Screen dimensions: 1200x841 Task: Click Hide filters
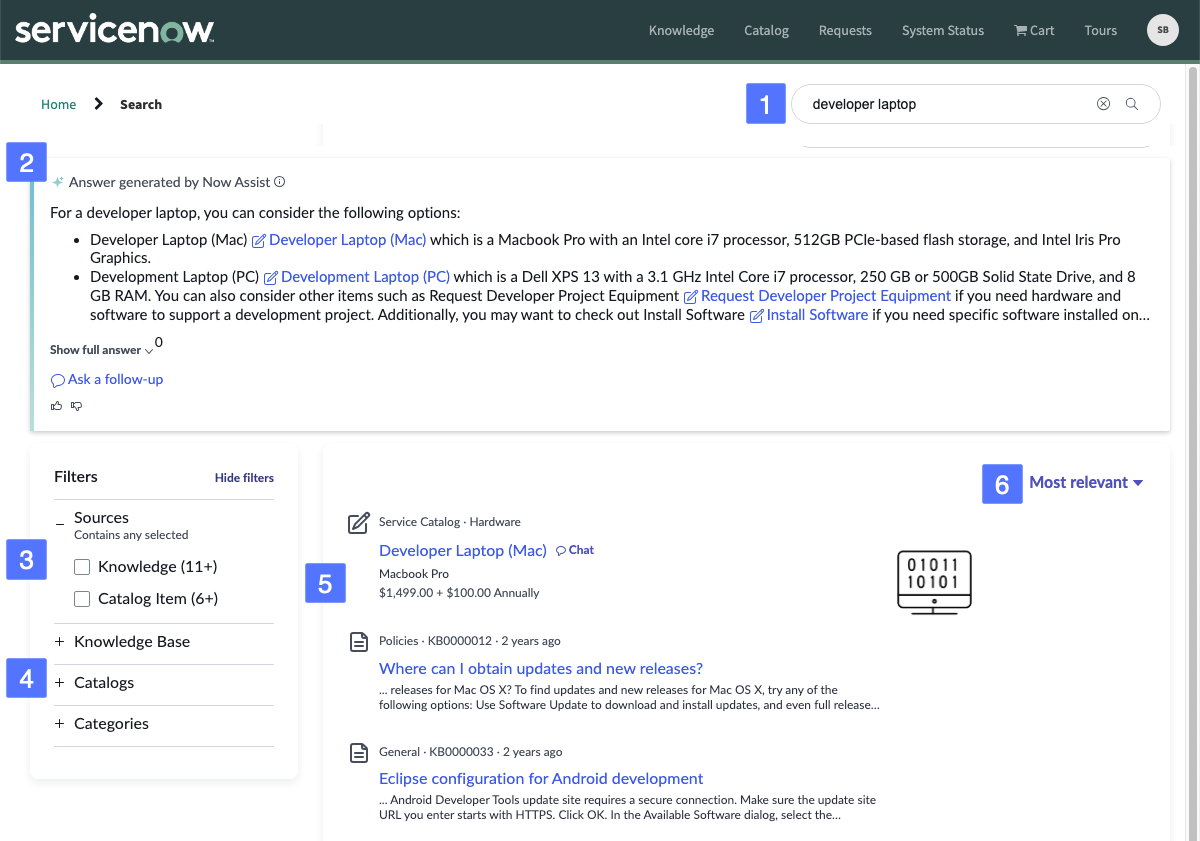tap(244, 478)
